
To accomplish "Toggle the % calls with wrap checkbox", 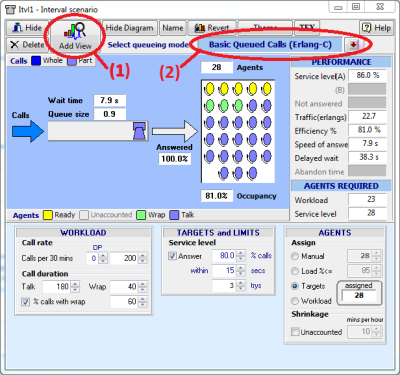I will point(25,302).
